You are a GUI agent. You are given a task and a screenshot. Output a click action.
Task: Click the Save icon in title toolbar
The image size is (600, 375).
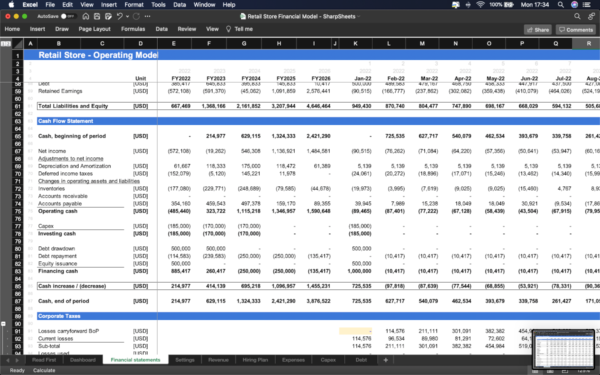click(x=97, y=16)
